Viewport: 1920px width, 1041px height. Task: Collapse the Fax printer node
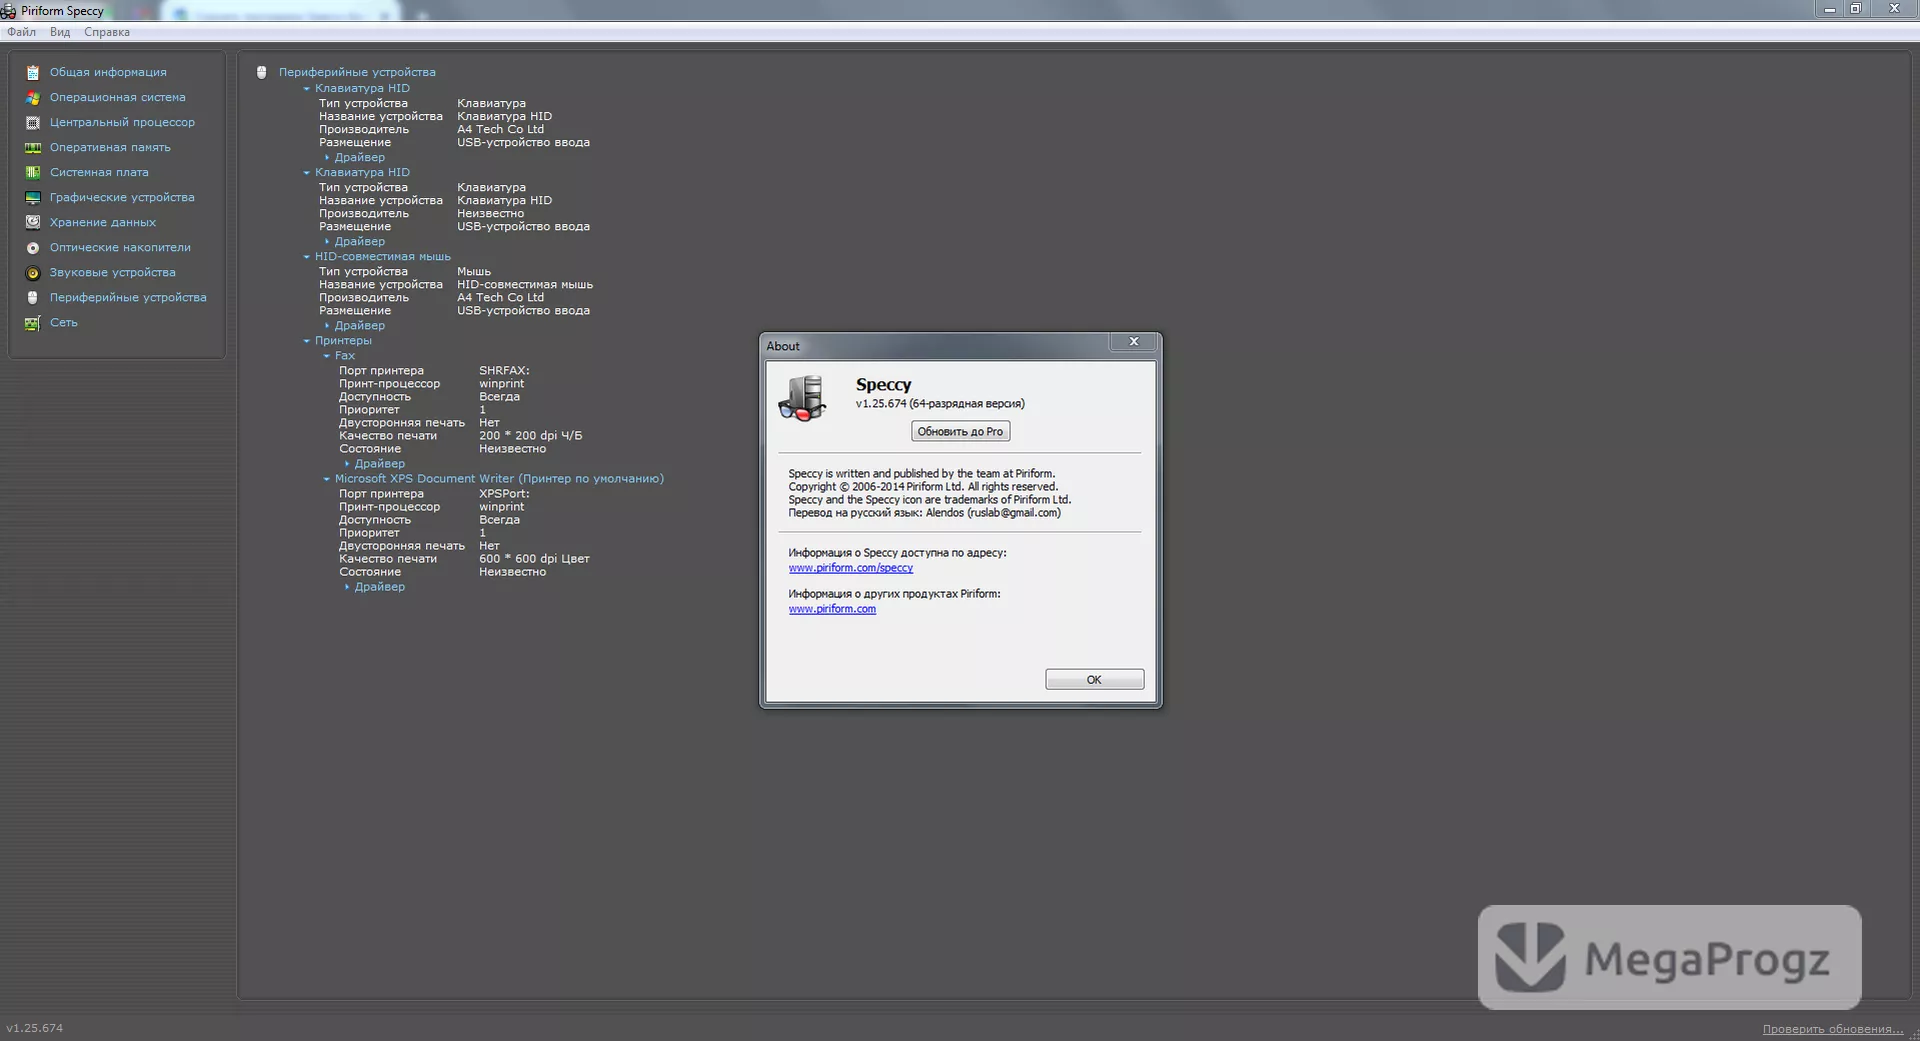(327, 355)
